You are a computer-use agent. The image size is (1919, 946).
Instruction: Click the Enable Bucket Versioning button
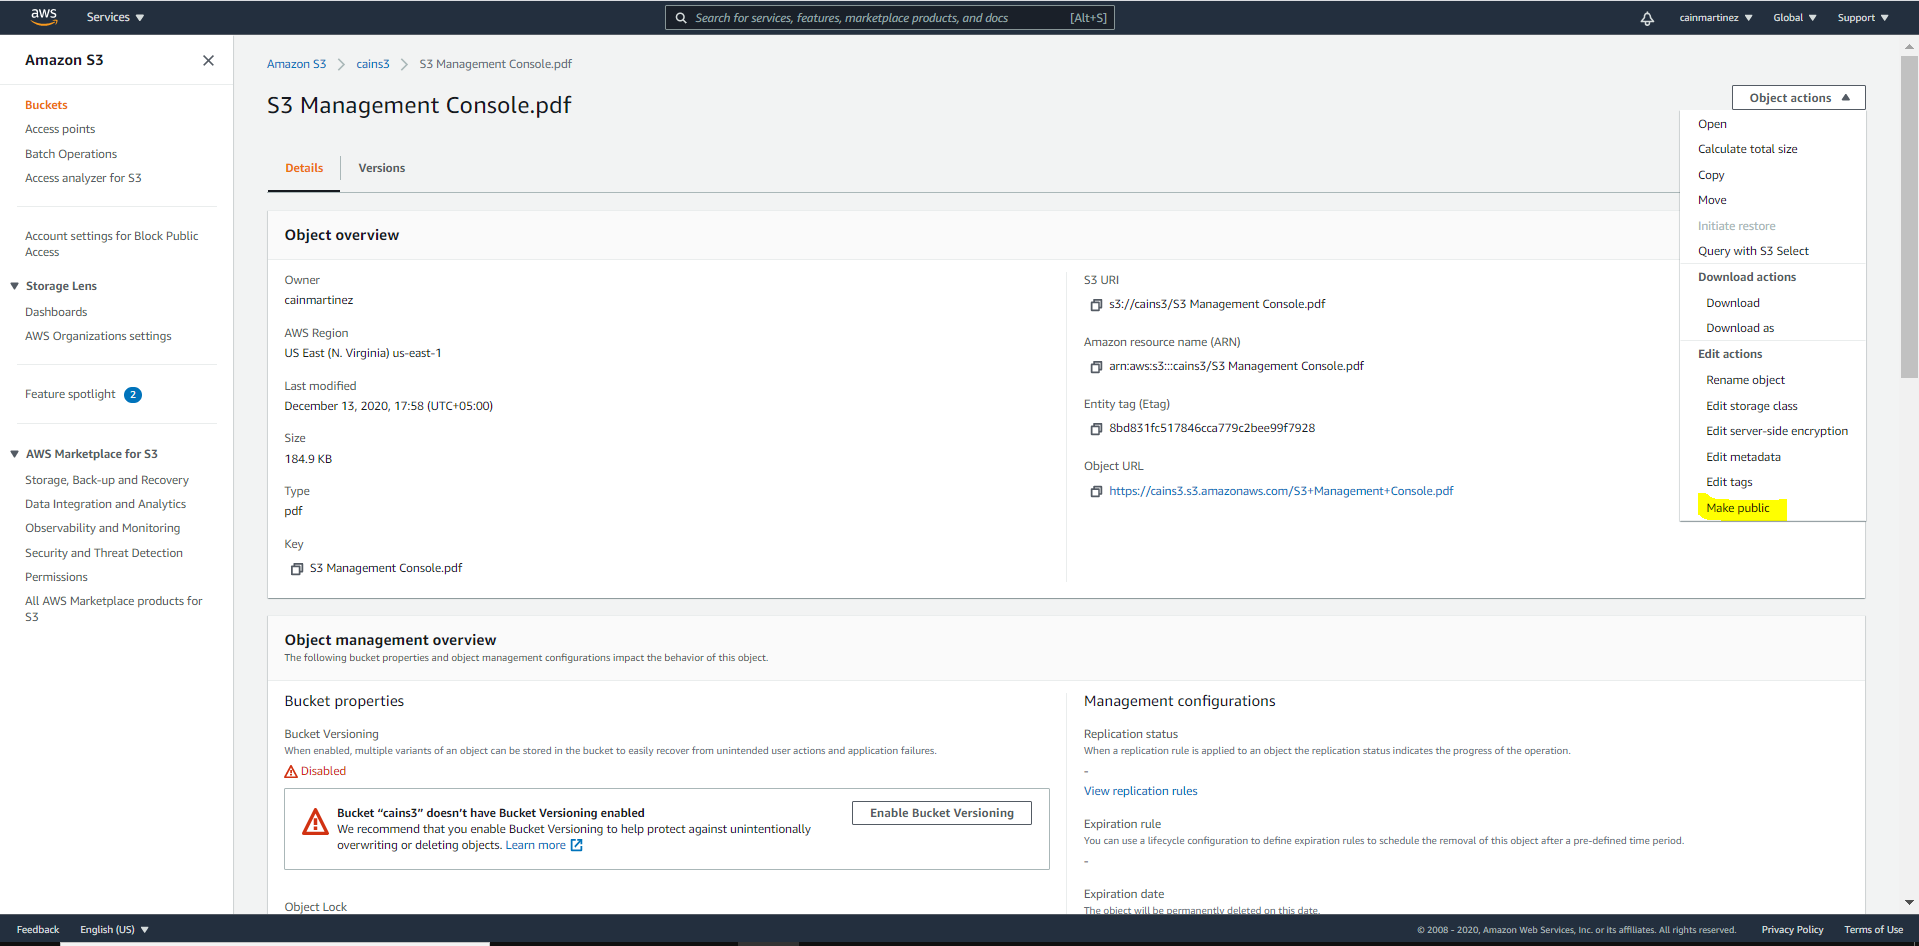click(x=941, y=813)
